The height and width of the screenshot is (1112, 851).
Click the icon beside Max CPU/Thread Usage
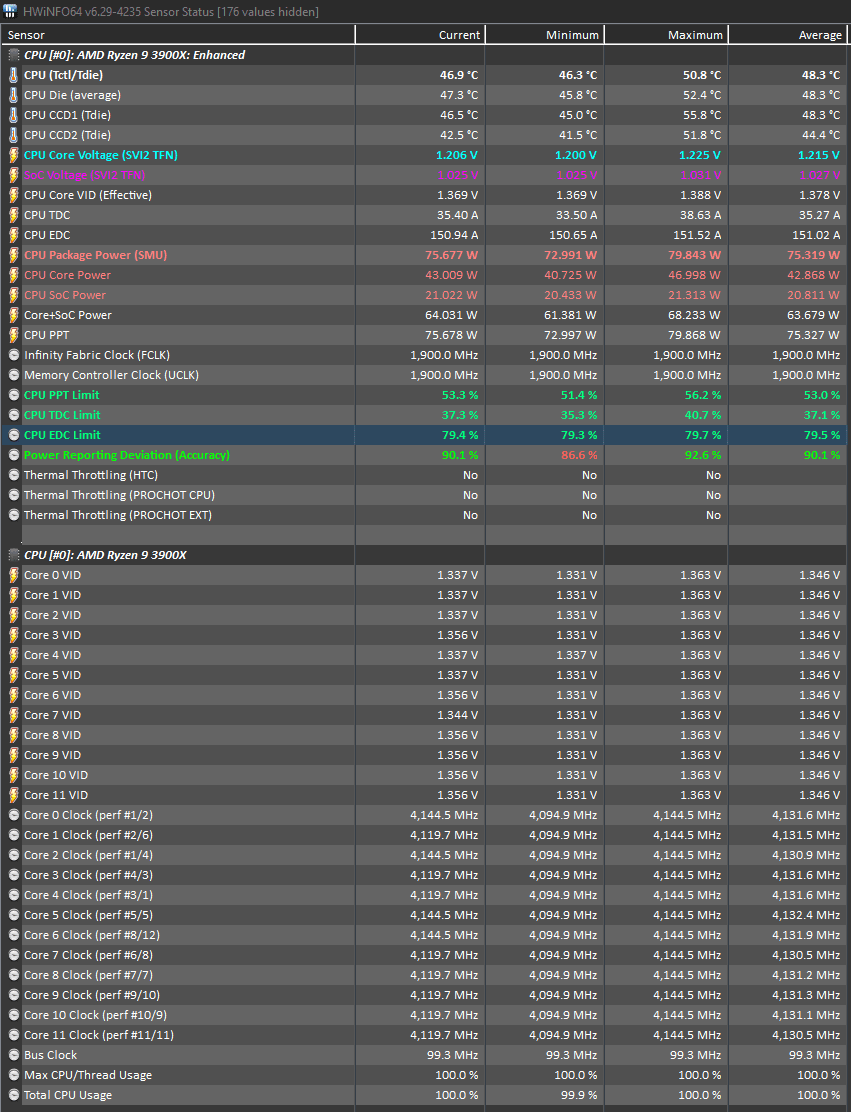(x=13, y=1075)
